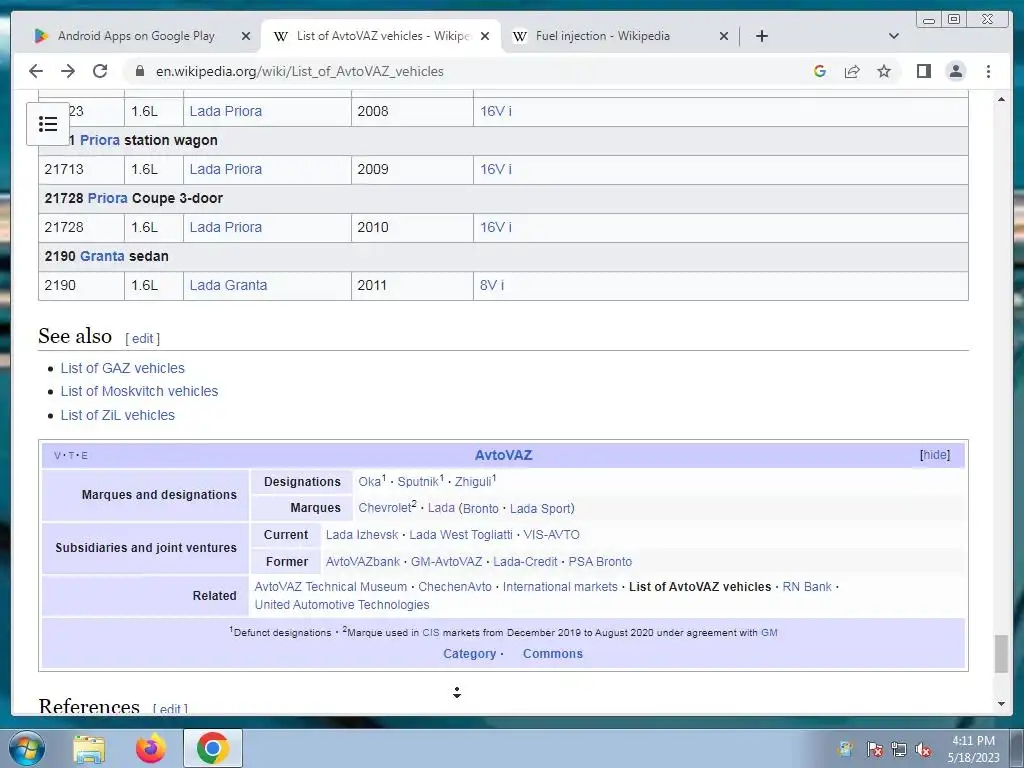Toggle the Wikipedia table of contents button

tap(48, 123)
